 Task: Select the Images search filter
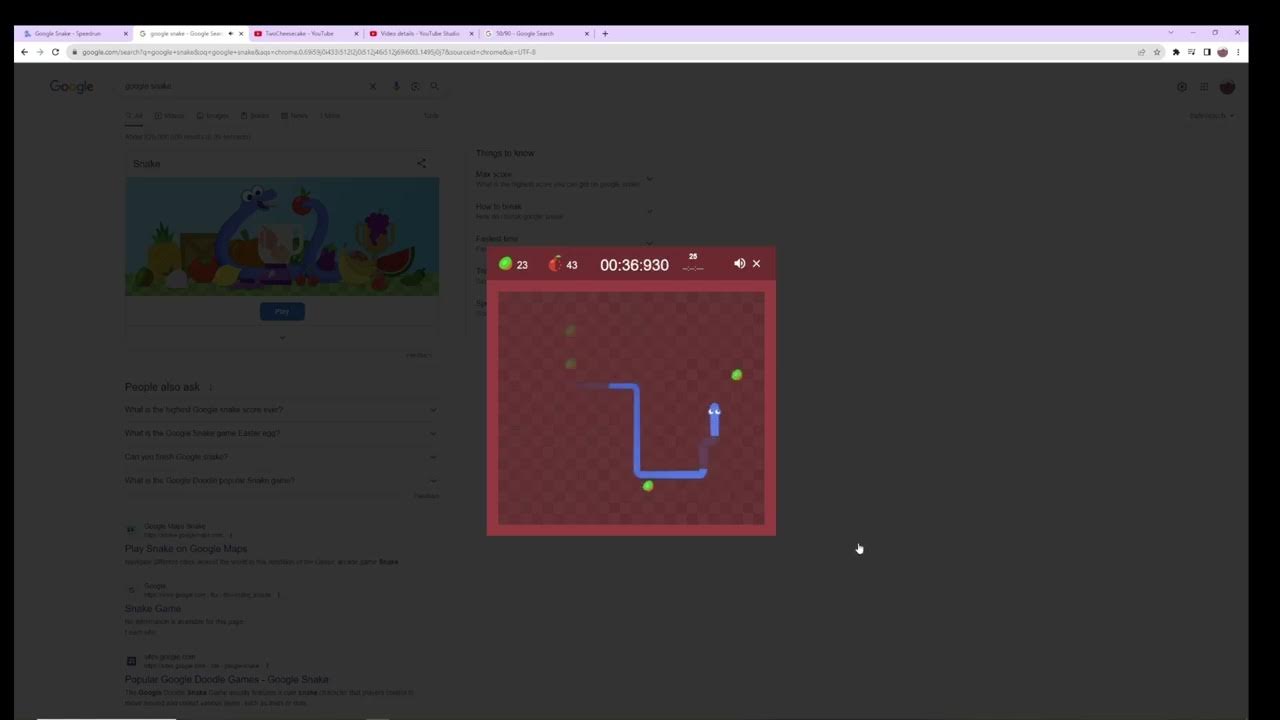(x=212, y=116)
